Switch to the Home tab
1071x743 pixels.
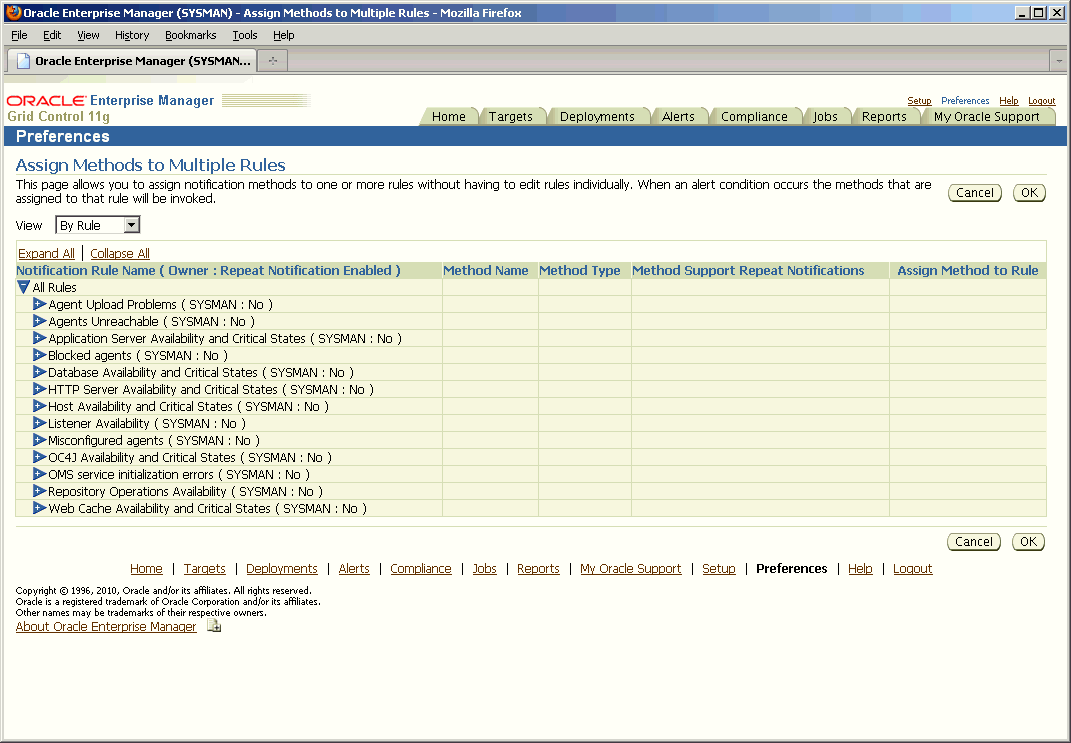coord(448,116)
